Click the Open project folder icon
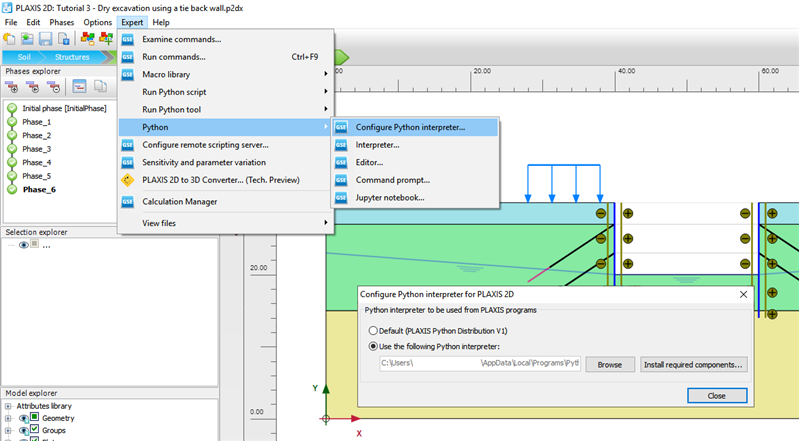The image size is (799, 441). [27, 39]
